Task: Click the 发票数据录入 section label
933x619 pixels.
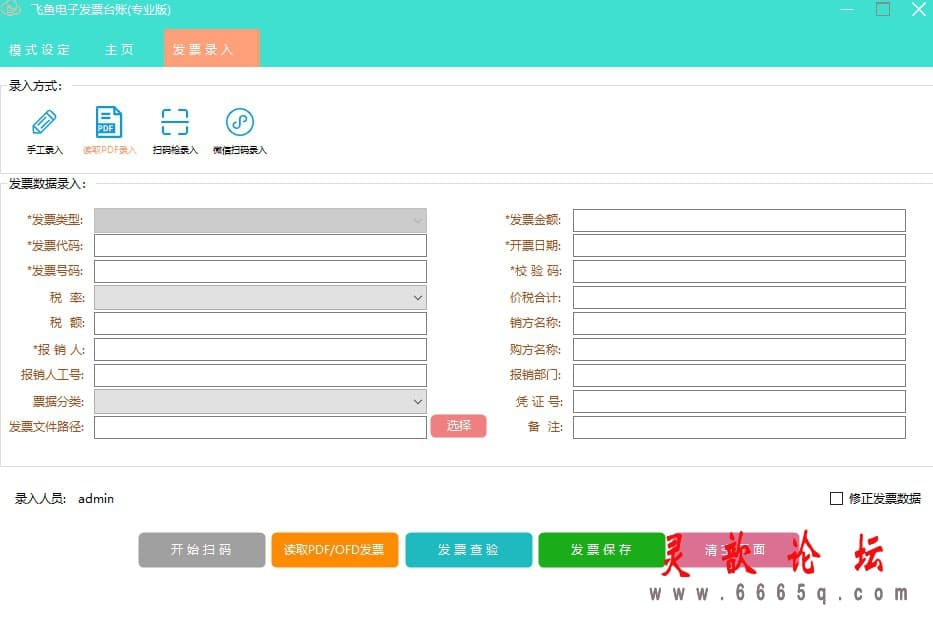Action: [x=47, y=183]
